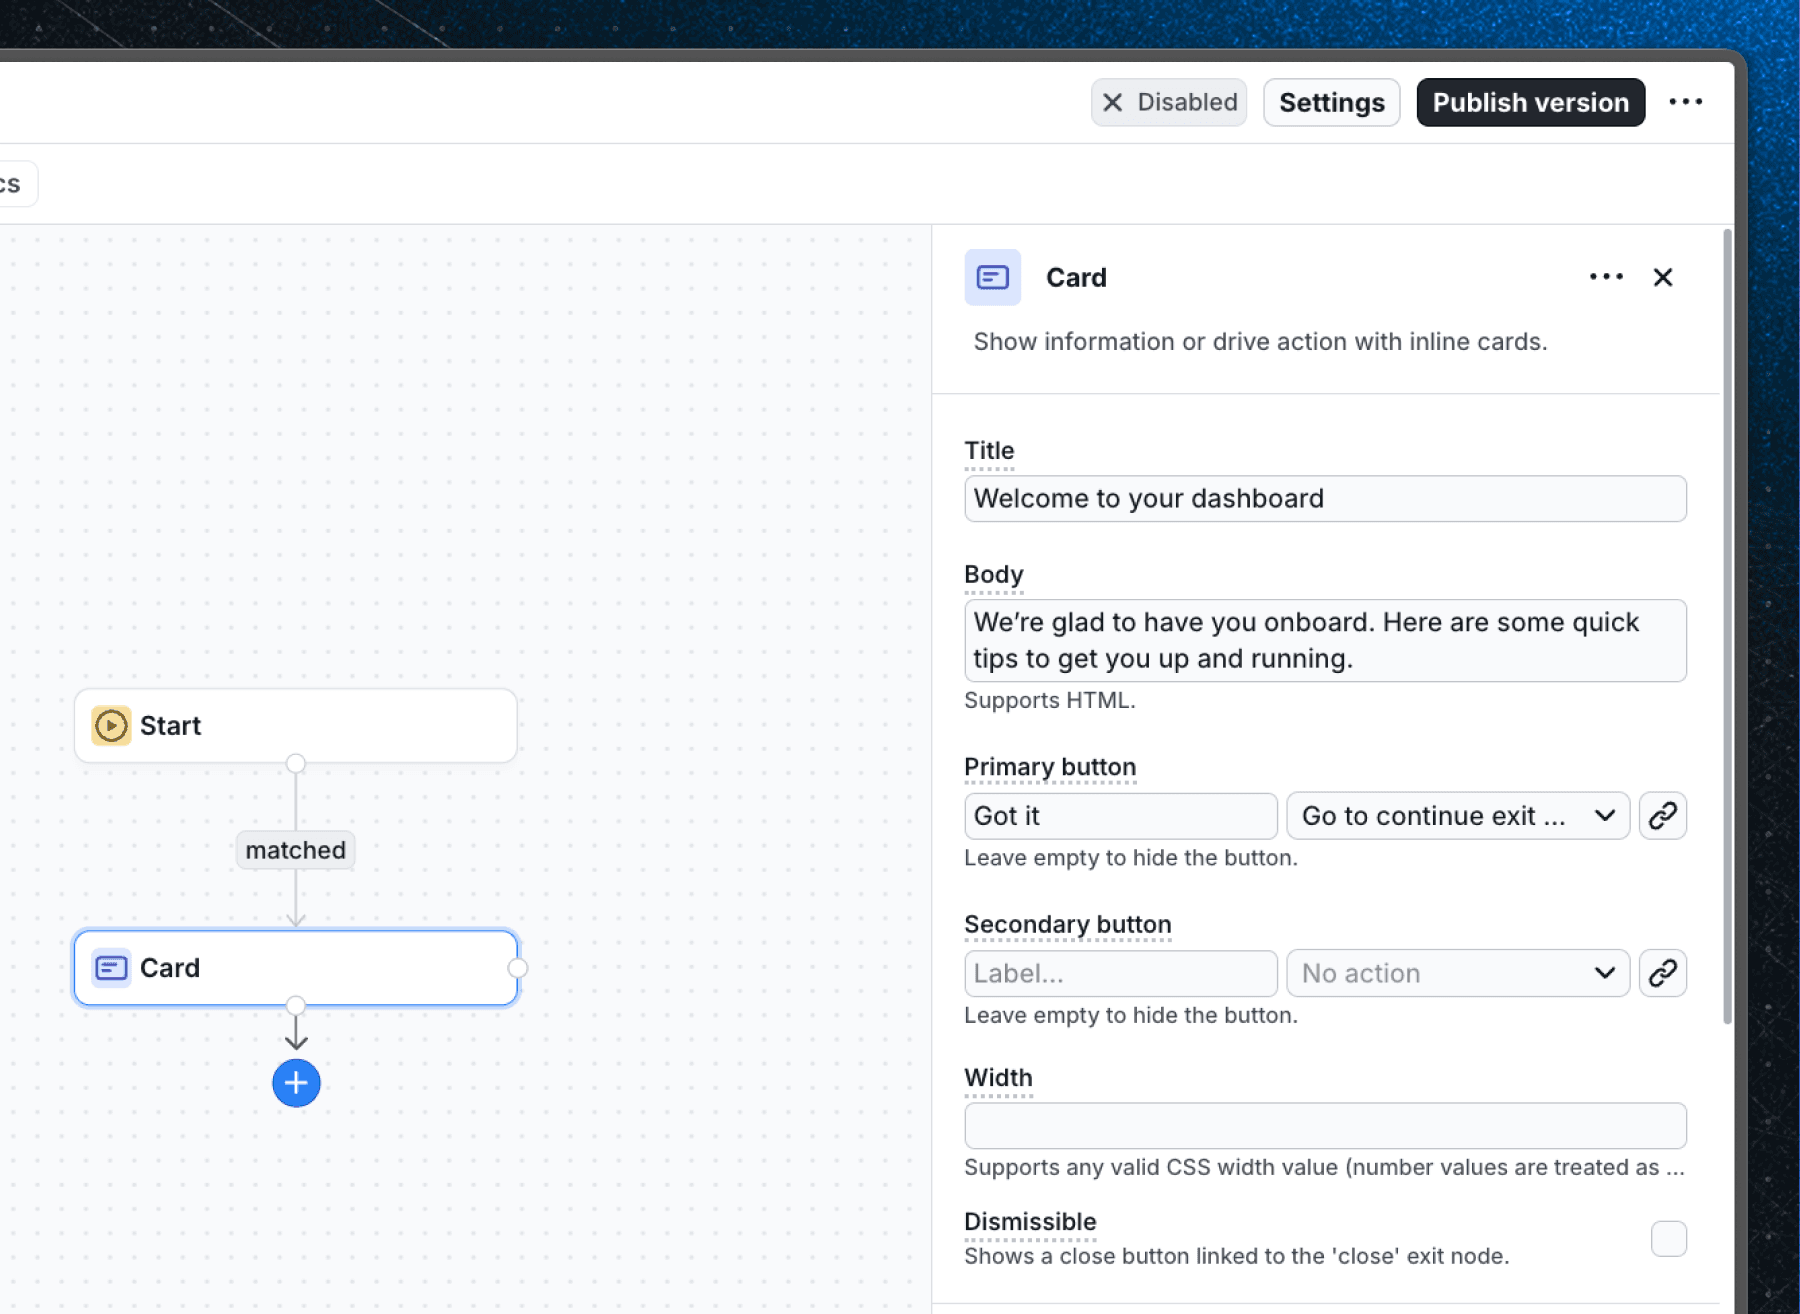Screen dimensions: 1800x1314
Task: Click the Width input field
Action: tap(1324, 1126)
